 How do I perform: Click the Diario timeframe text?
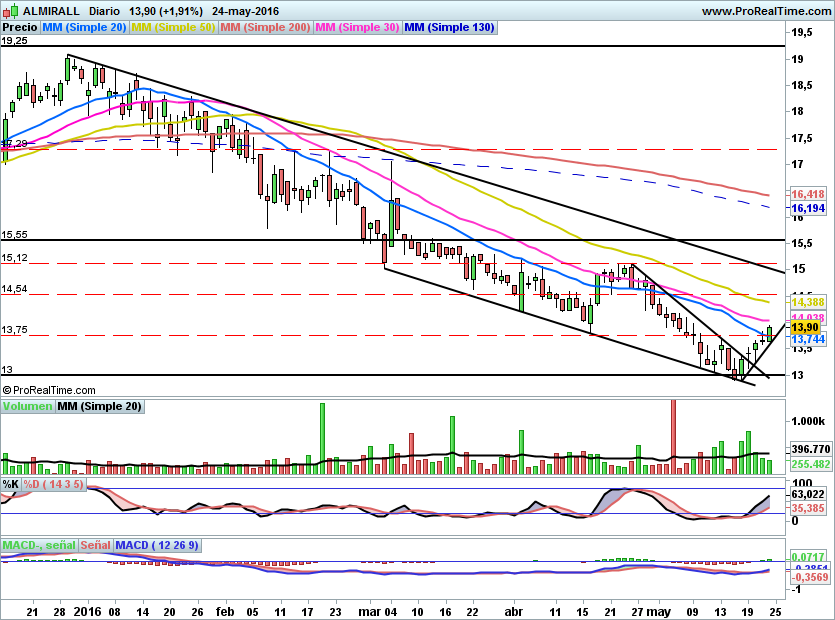pos(104,11)
